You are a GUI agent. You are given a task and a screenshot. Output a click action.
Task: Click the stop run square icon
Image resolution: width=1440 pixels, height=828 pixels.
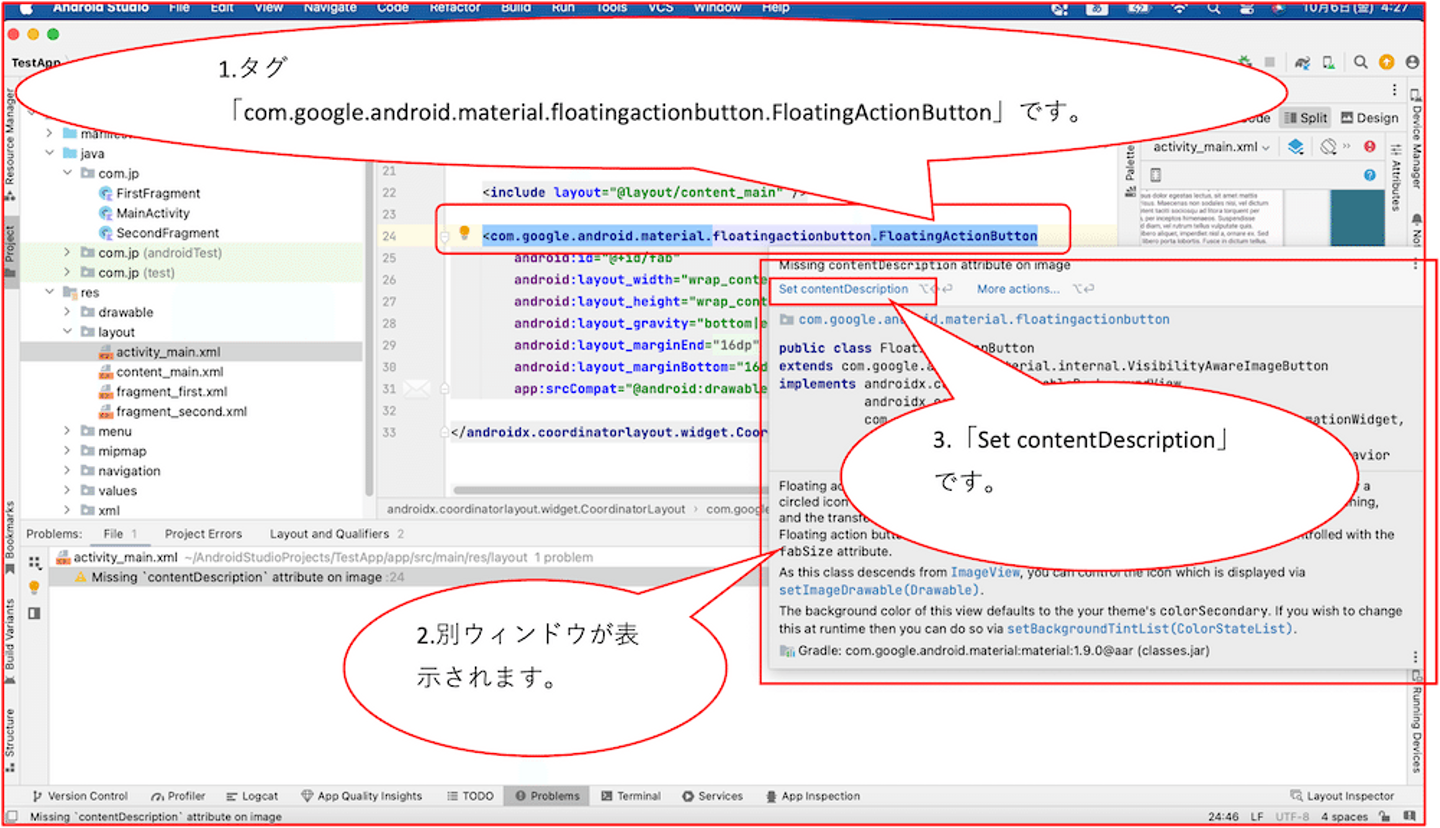point(1269,62)
